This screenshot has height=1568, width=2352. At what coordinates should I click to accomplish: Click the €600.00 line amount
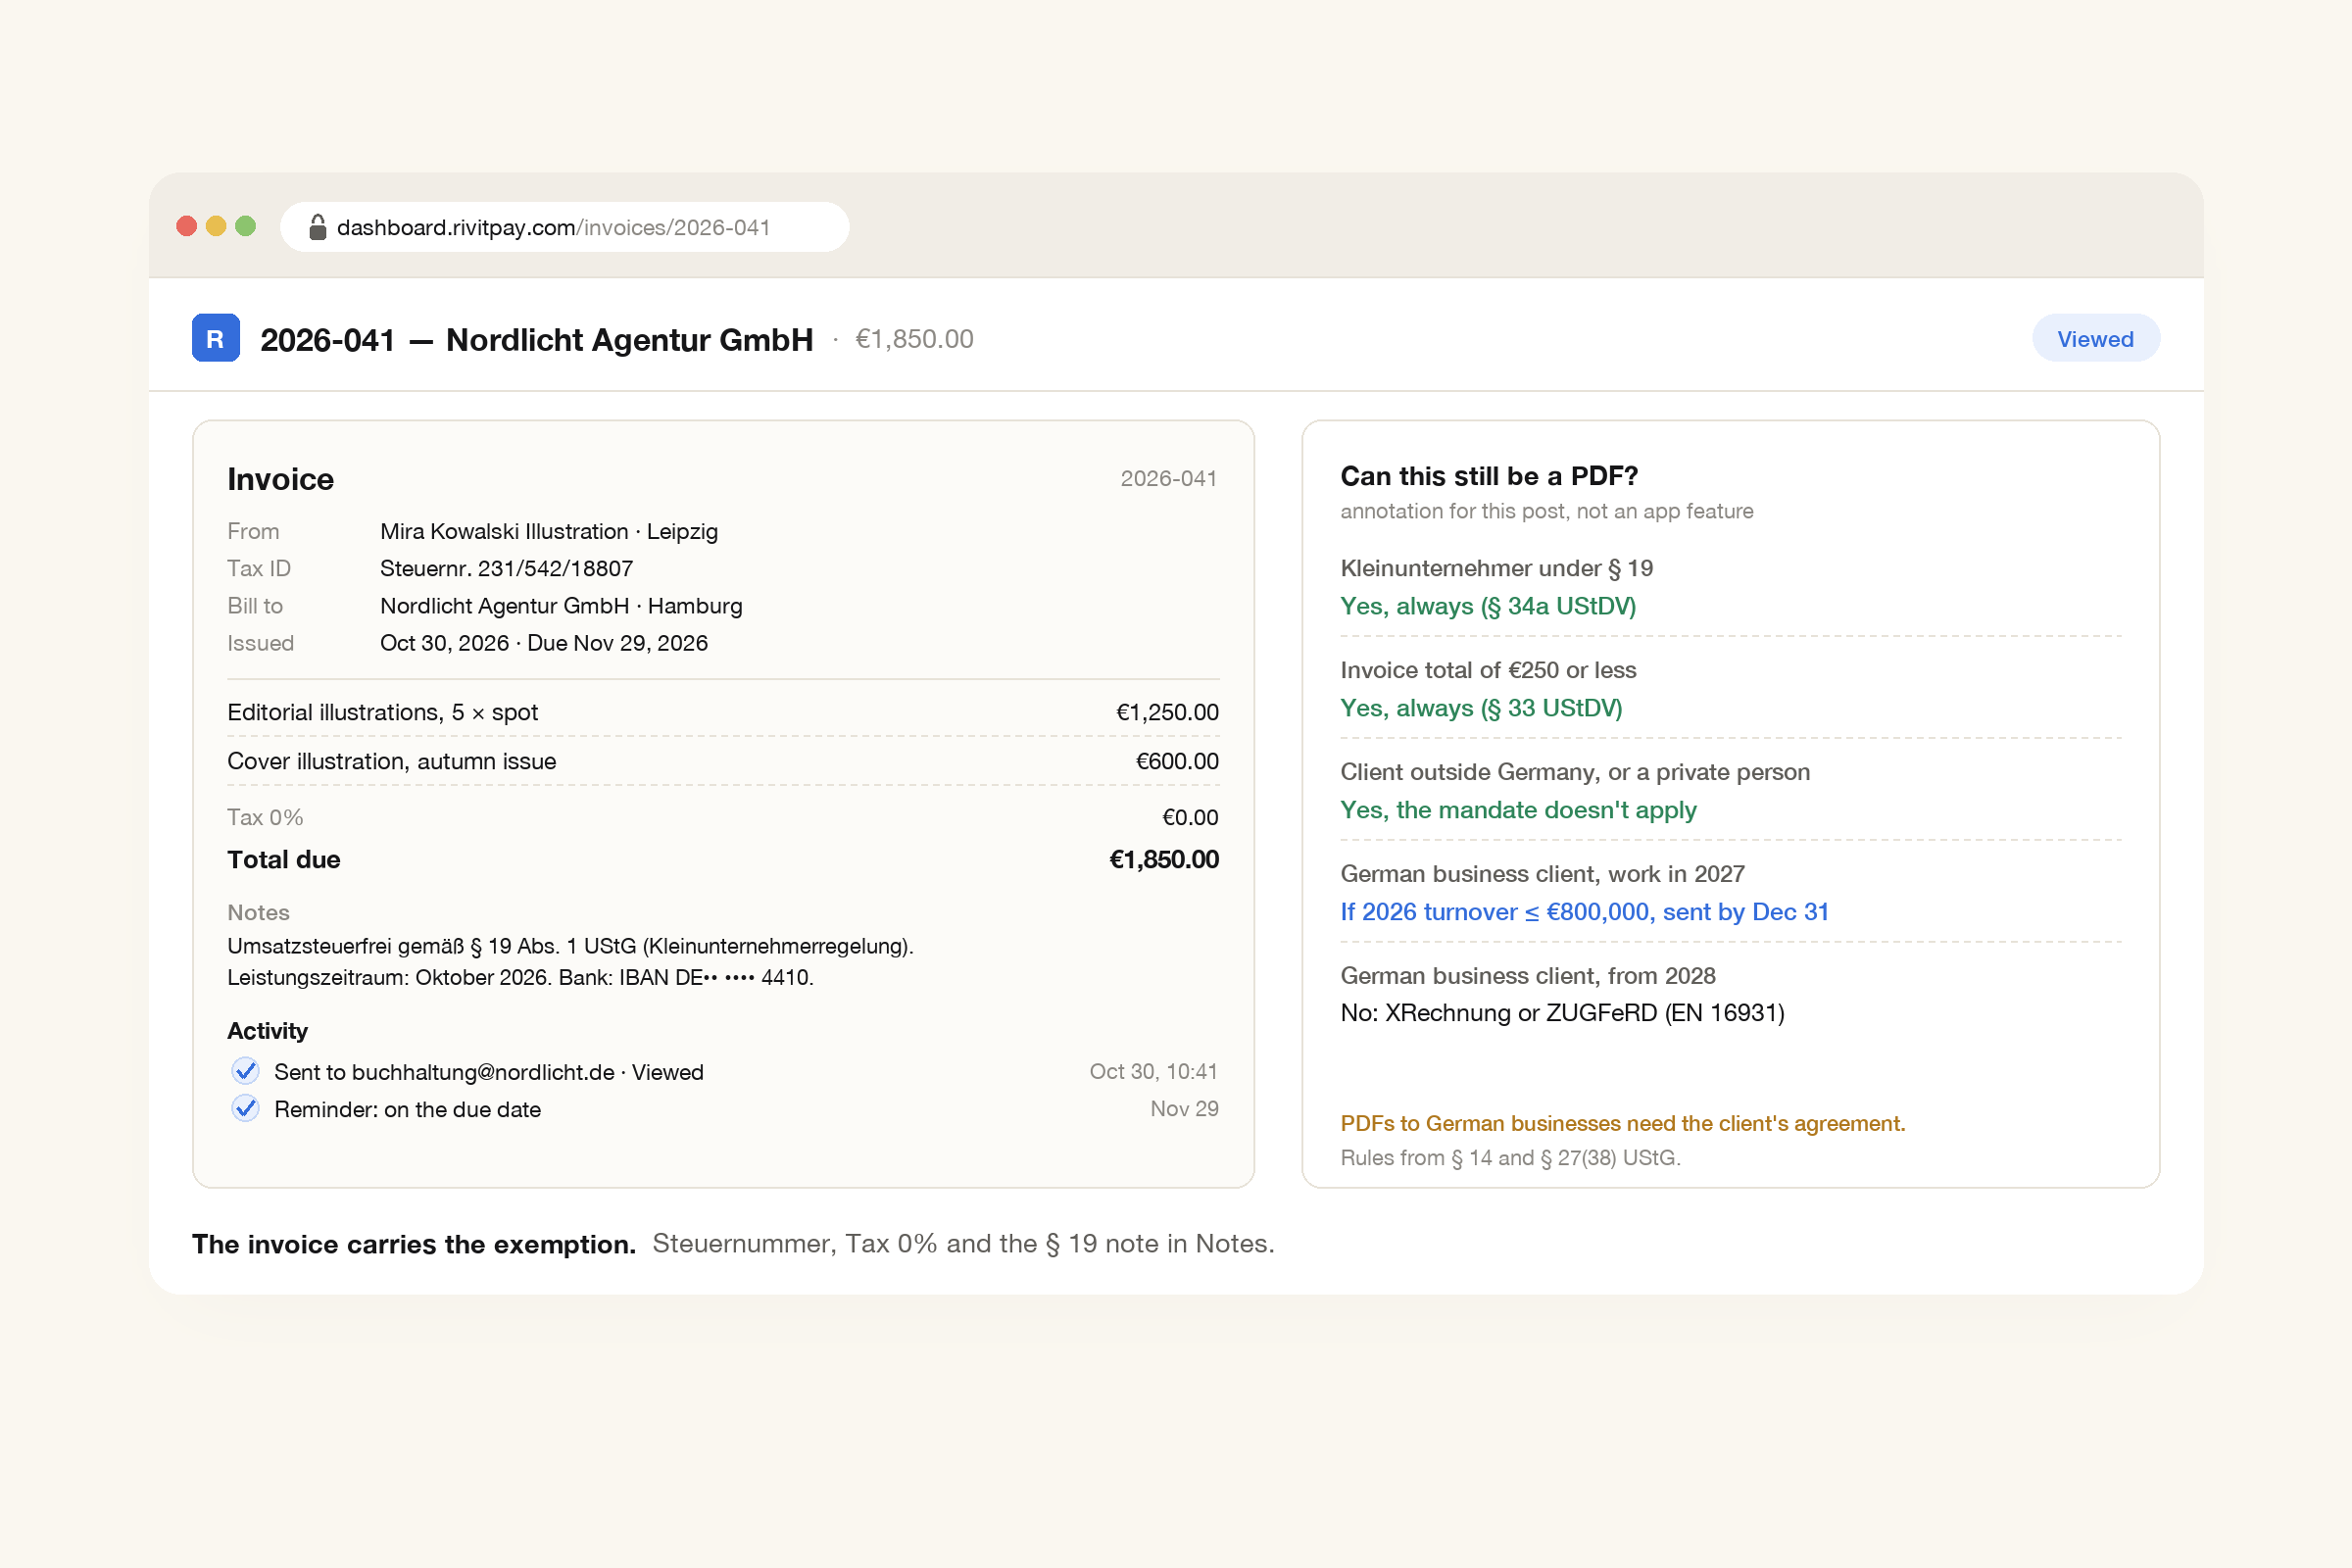(x=1177, y=761)
